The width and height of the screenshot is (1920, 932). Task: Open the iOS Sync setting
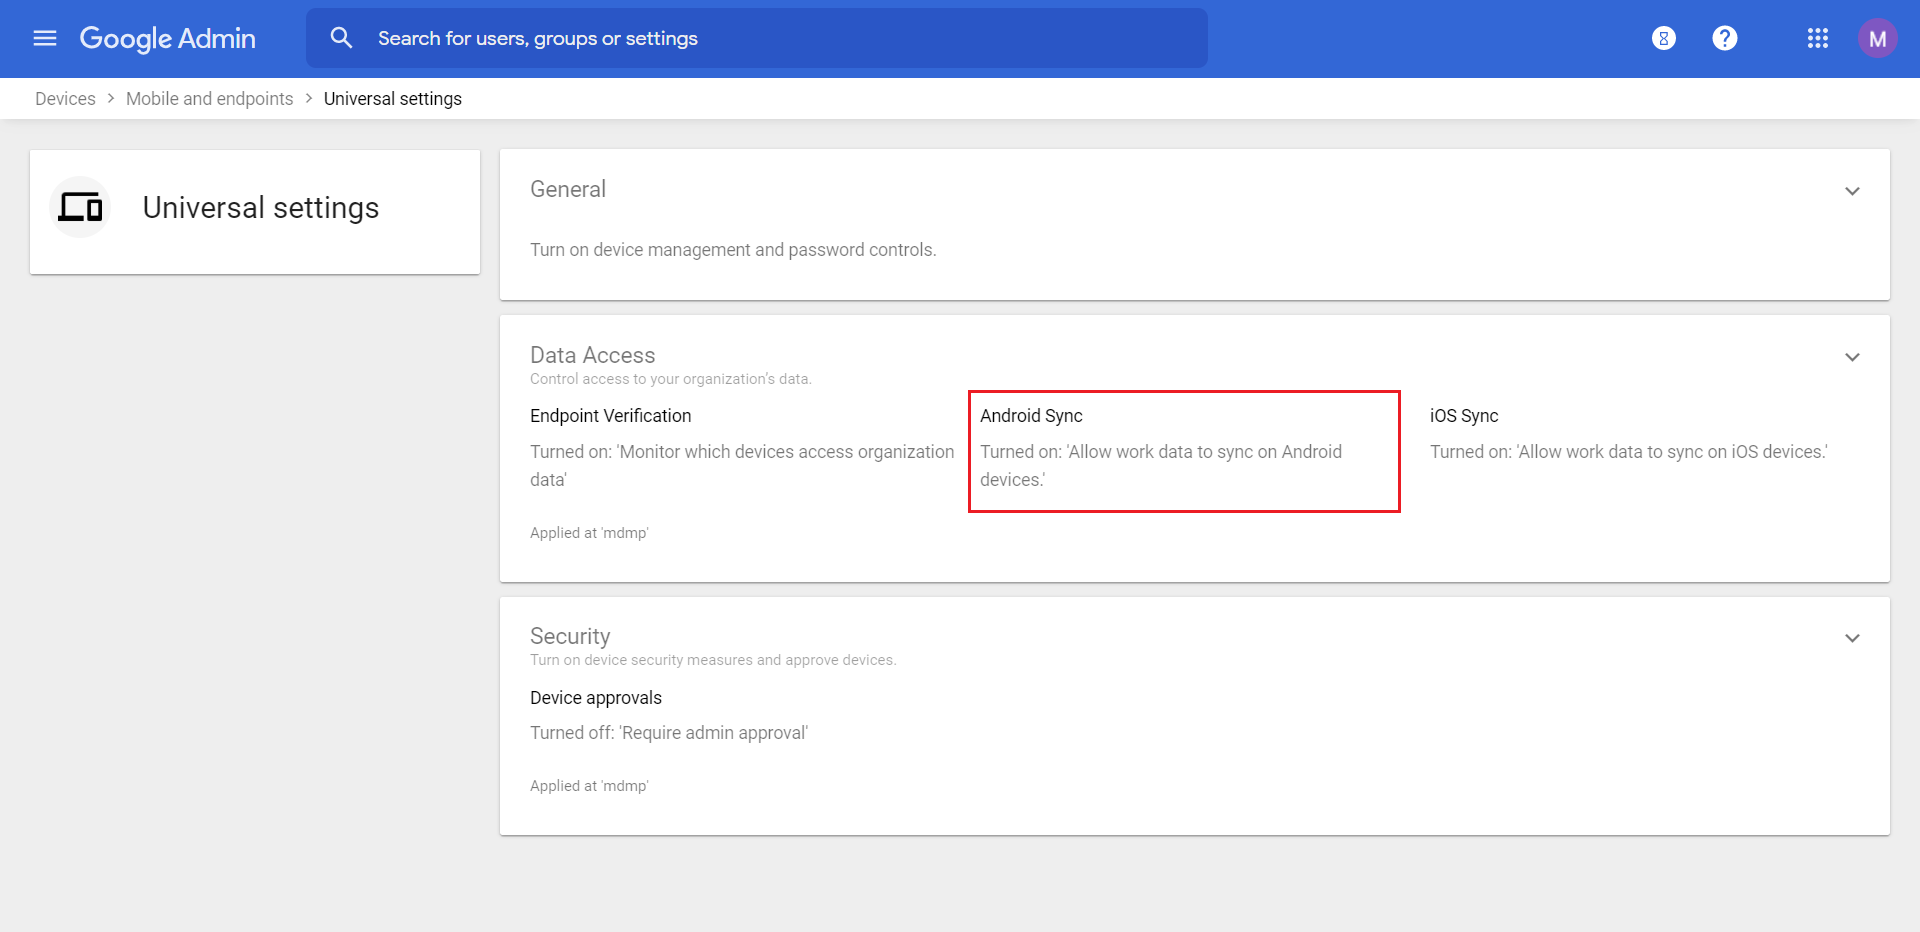pyautogui.click(x=1464, y=416)
